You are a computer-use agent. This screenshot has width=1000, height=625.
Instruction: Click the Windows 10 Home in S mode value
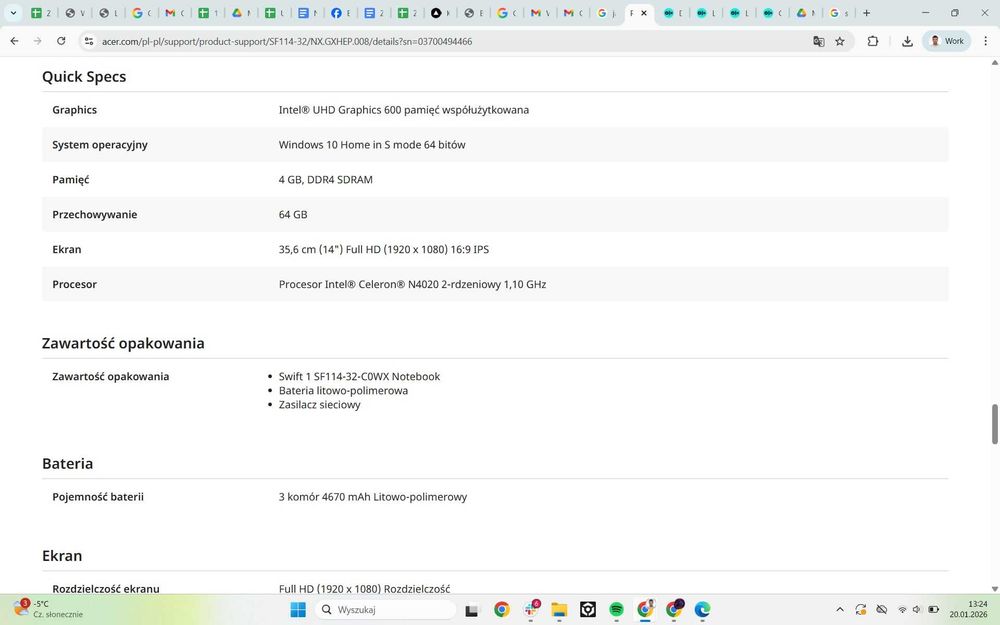click(372, 145)
